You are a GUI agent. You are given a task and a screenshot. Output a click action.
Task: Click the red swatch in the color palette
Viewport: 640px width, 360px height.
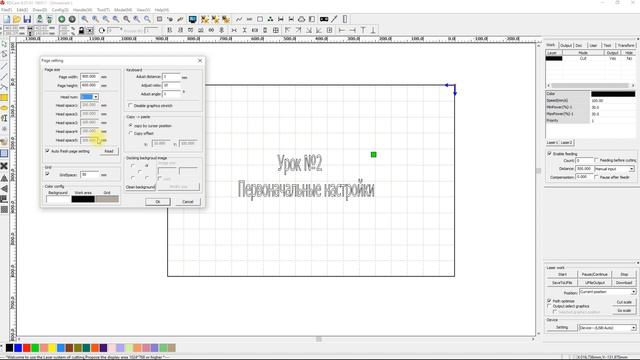pos(27,348)
